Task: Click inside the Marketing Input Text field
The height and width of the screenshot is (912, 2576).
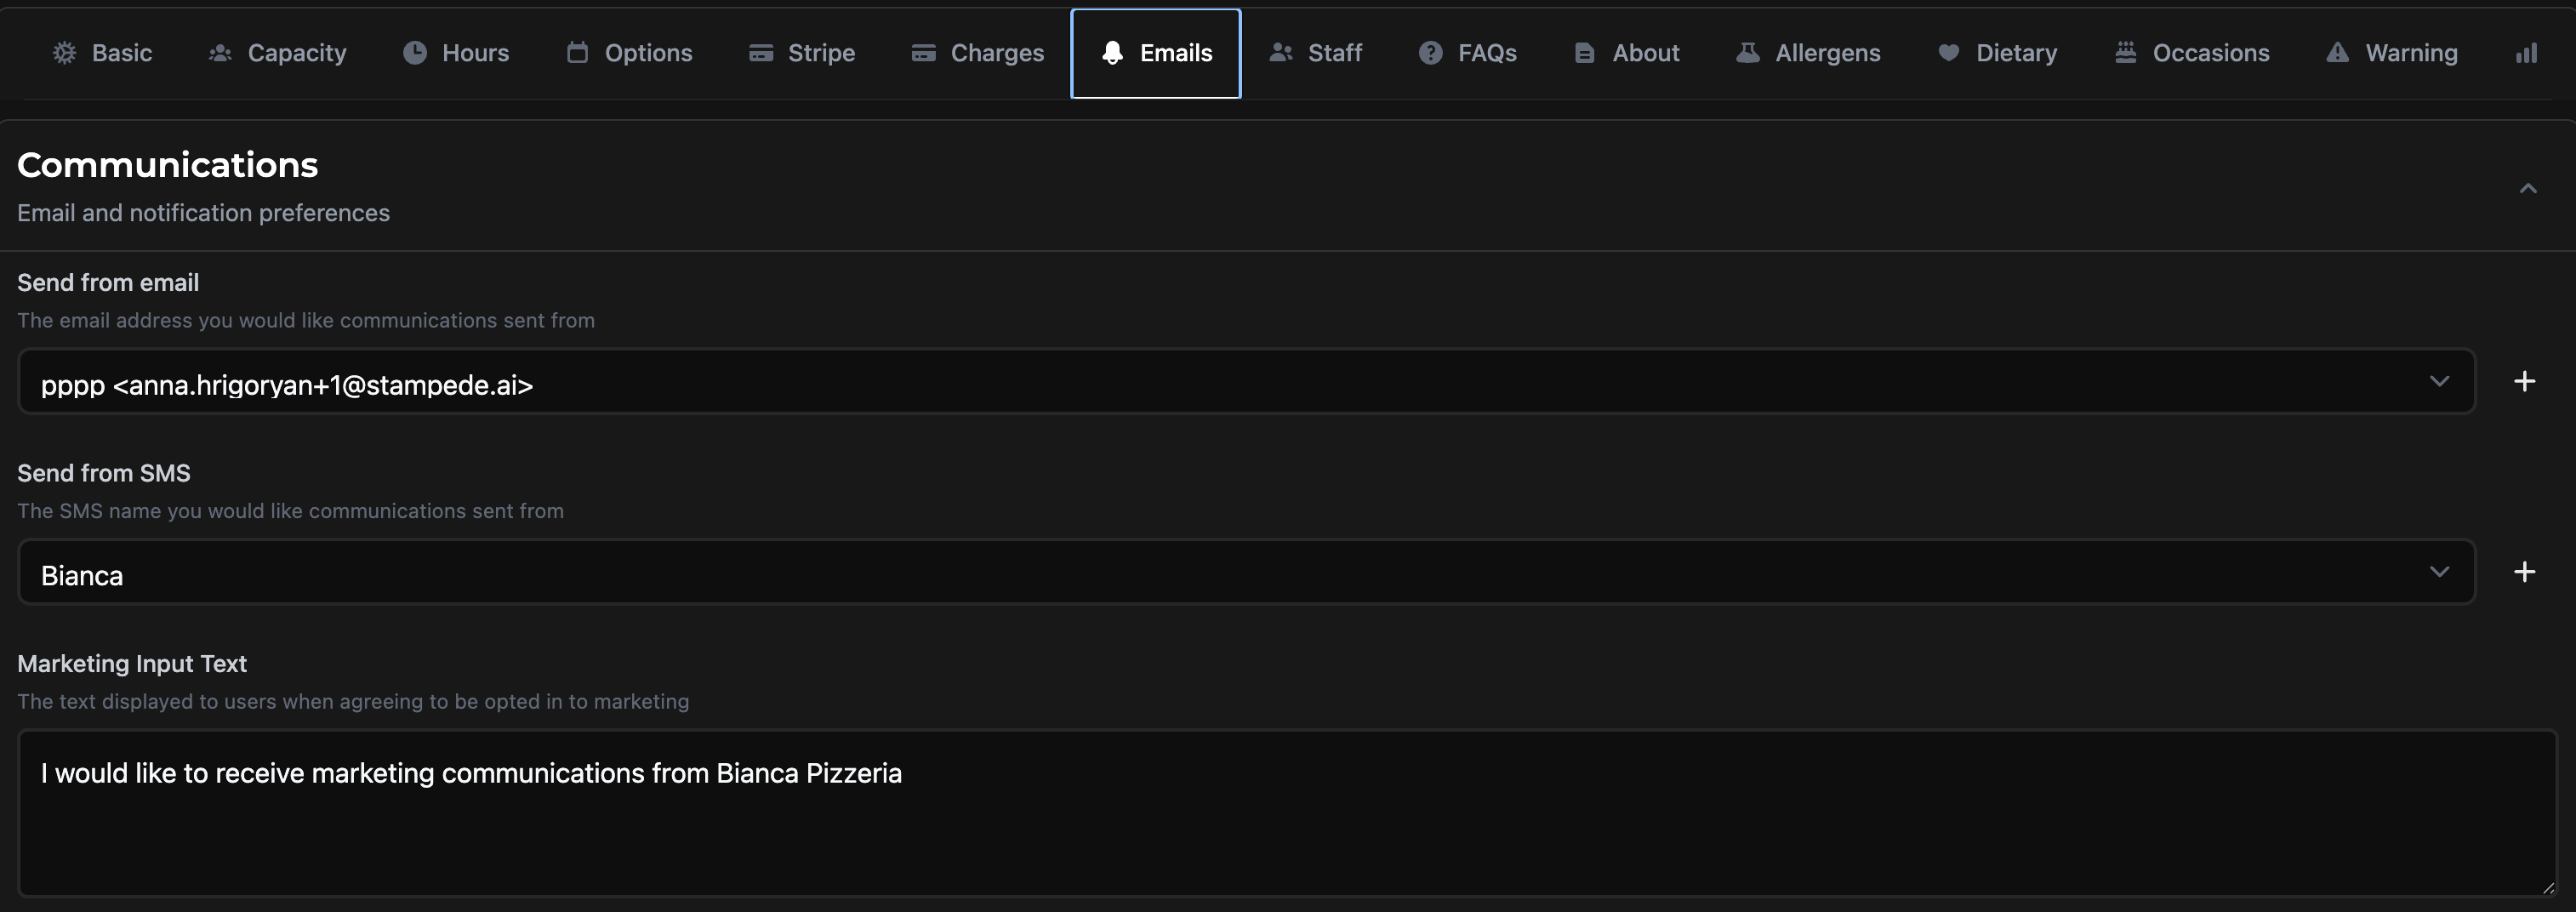Action: [1286, 812]
